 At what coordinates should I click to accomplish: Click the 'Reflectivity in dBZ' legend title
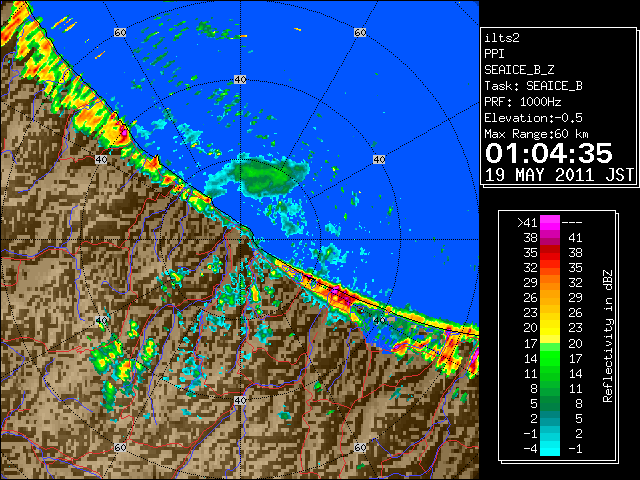click(x=607, y=336)
